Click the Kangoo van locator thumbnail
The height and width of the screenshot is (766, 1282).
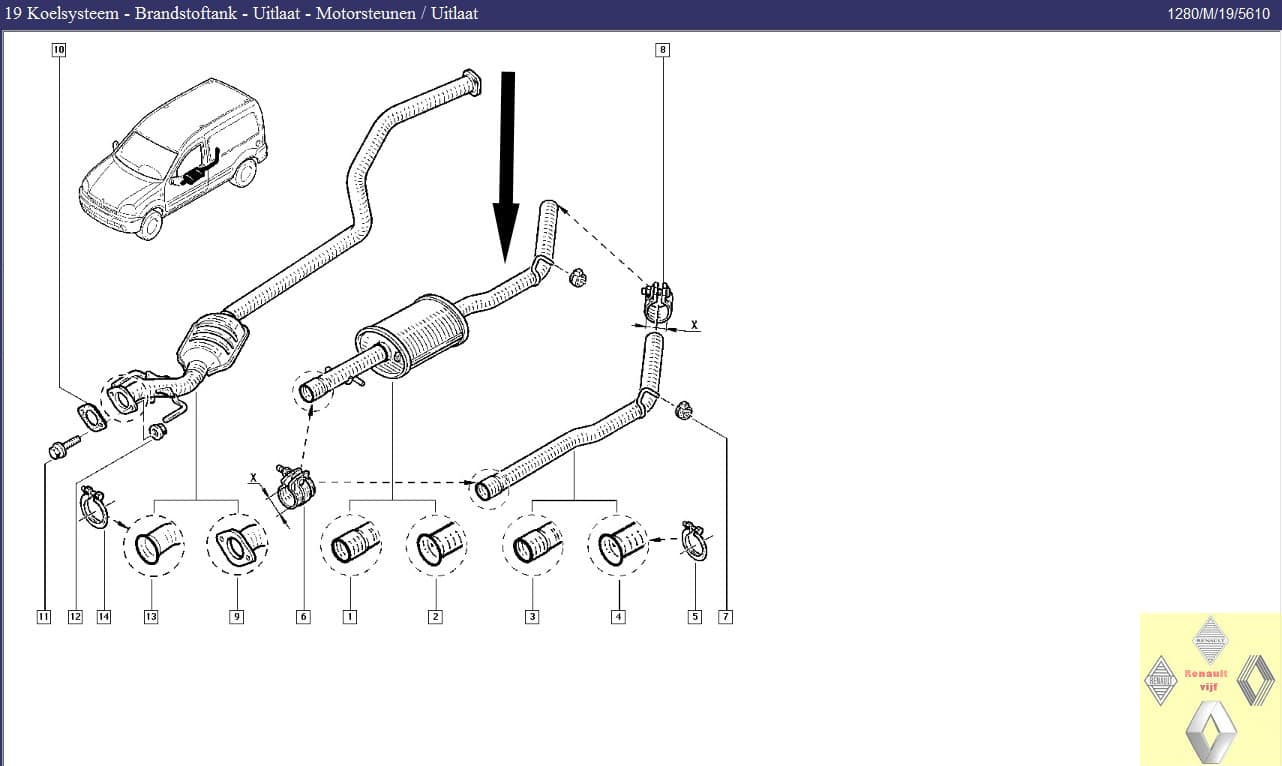tap(172, 162)
